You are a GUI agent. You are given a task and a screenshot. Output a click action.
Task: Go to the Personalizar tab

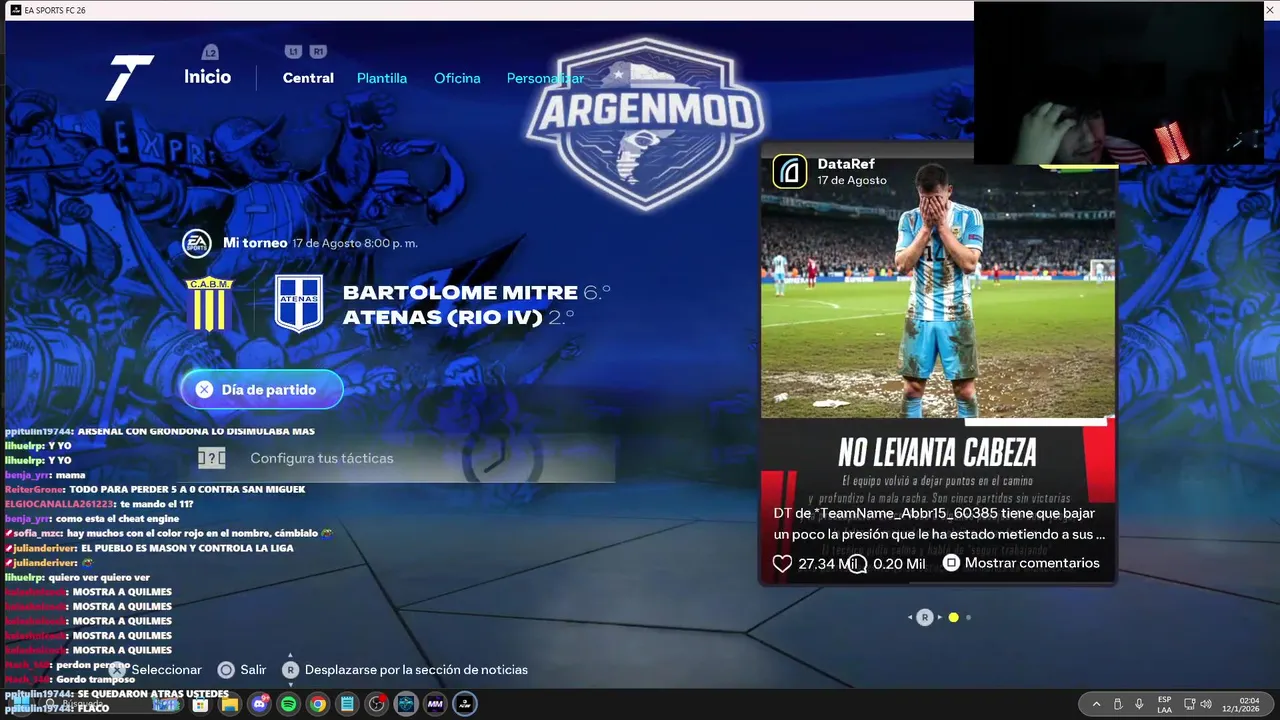(x=545, y=78)
